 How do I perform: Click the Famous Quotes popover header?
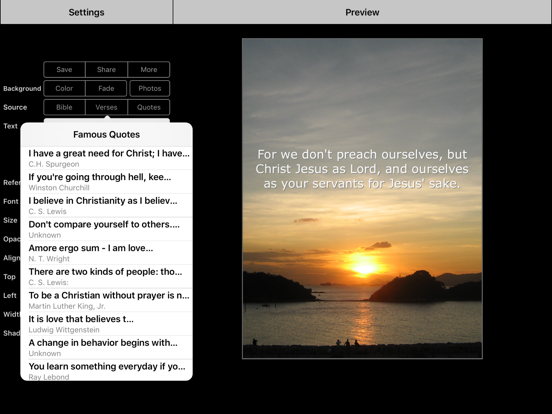point(107,134)
